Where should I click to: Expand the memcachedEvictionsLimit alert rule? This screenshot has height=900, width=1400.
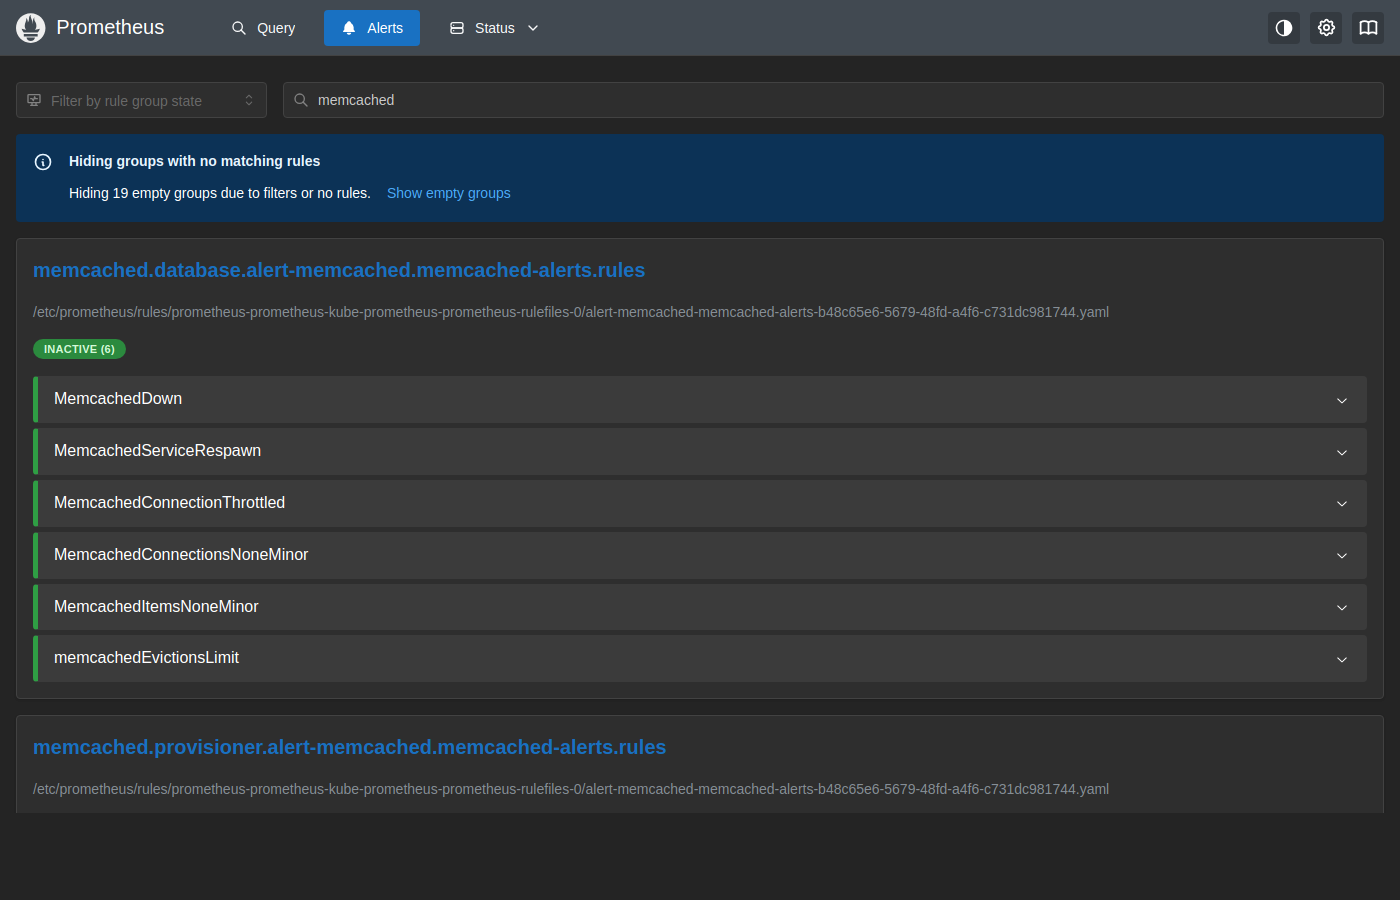point(700,658)
